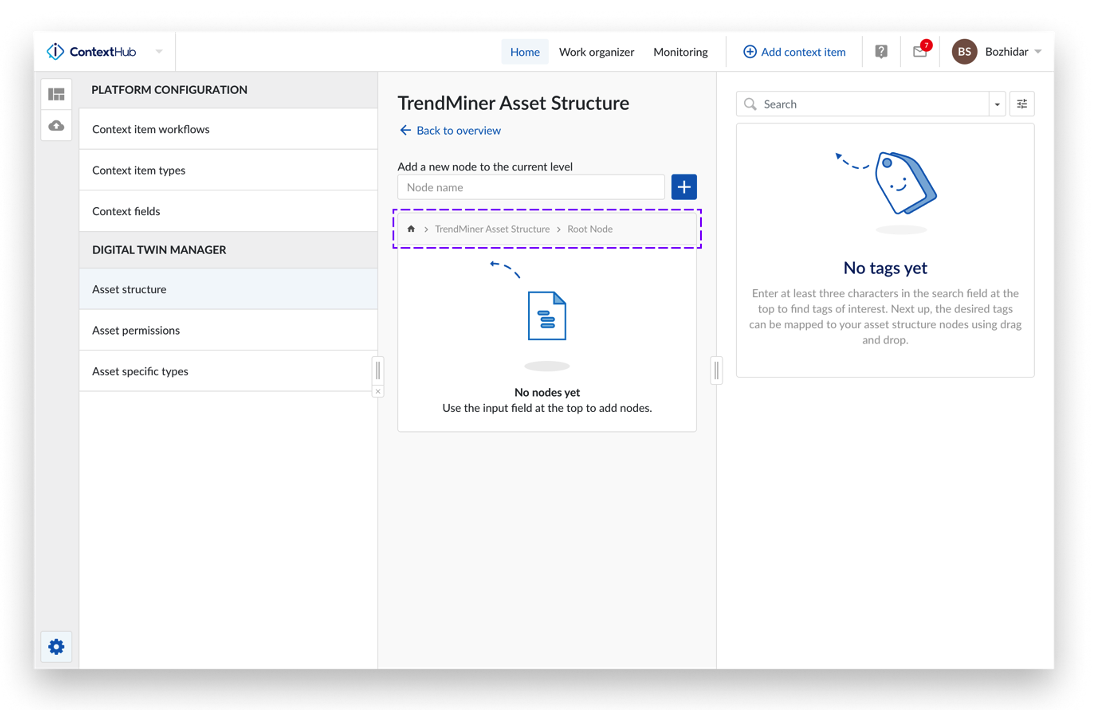Select Asset permissions in the sidebar
1095x710 pixels.
click(x=136, y=330)
